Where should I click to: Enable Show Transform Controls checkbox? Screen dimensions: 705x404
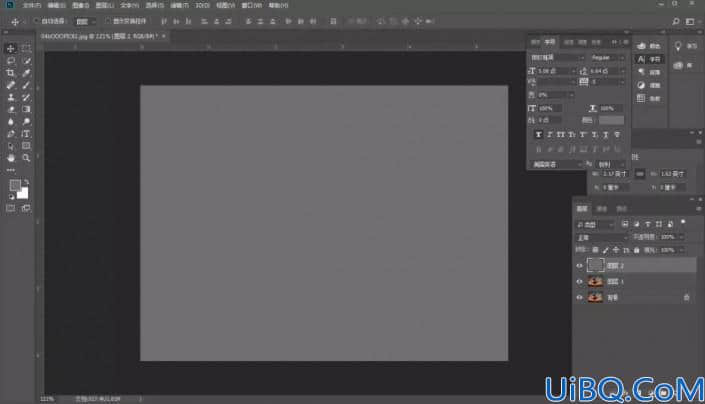(x=107, y=21)
